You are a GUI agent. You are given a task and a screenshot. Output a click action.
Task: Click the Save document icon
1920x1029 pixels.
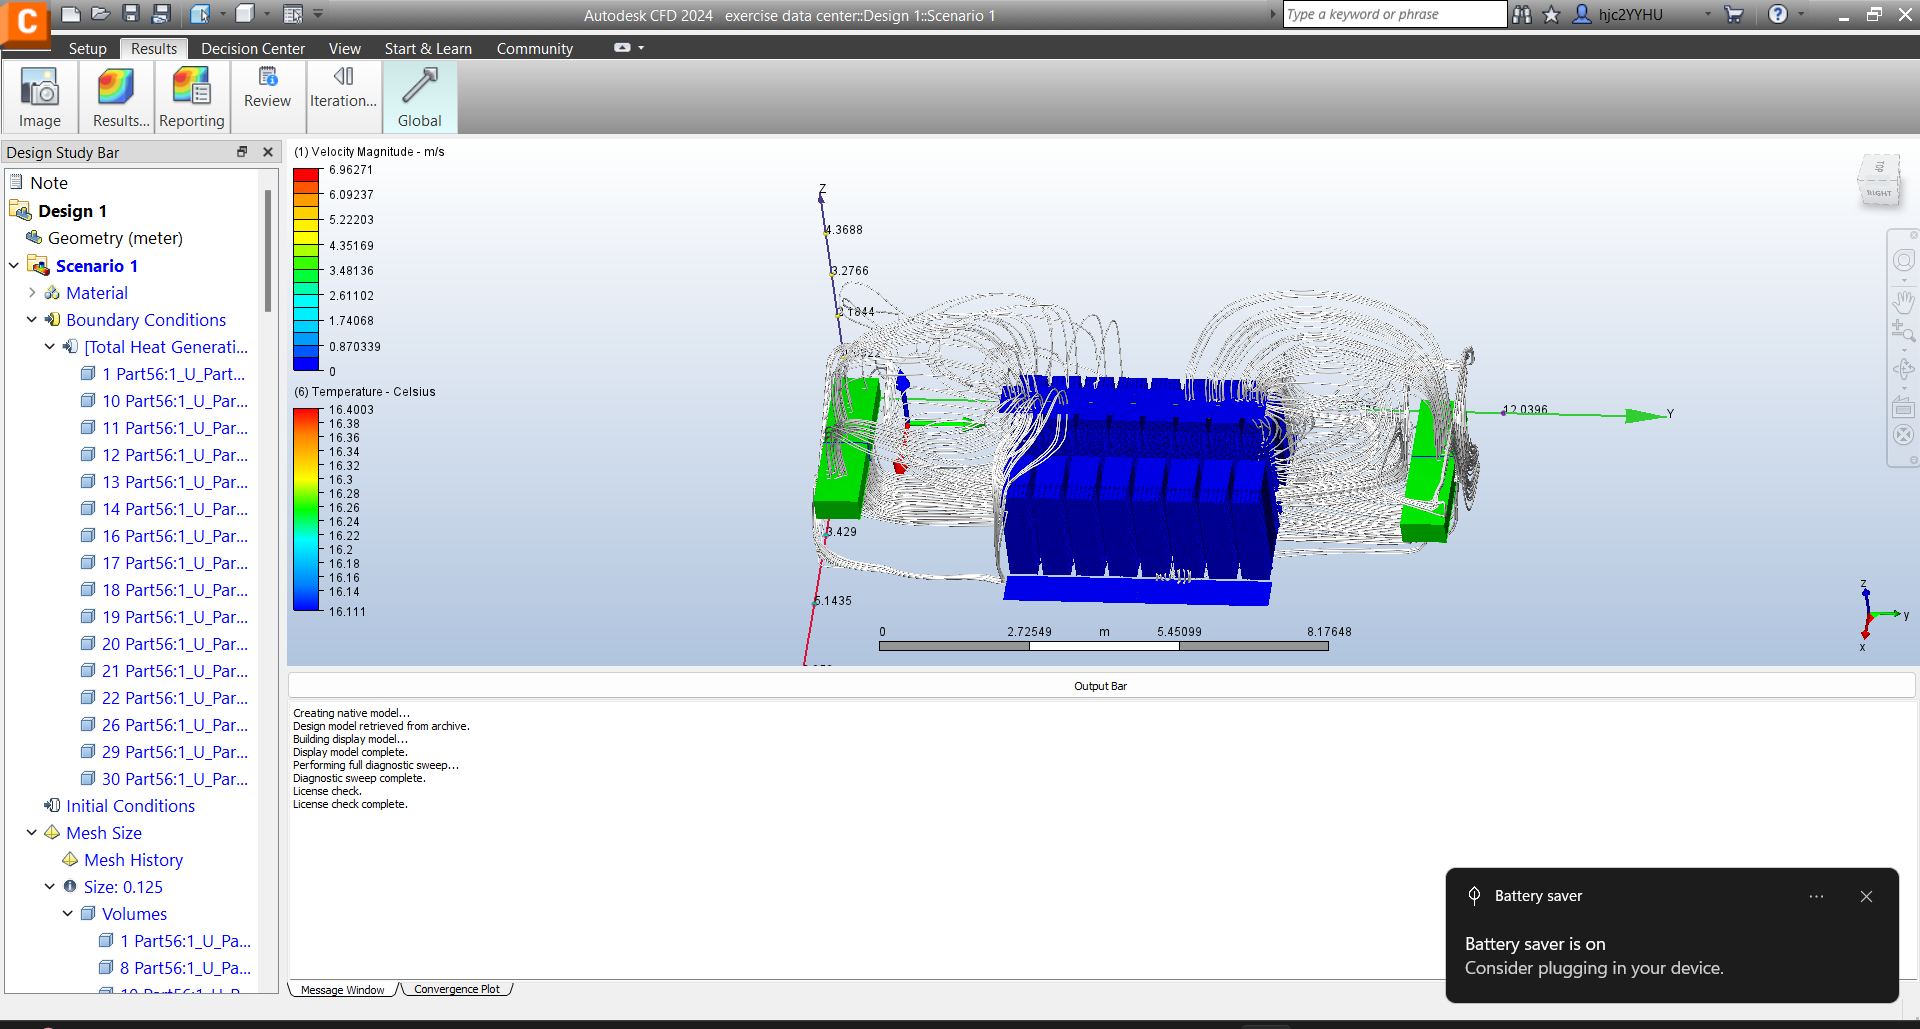click(x=131, y=14)
